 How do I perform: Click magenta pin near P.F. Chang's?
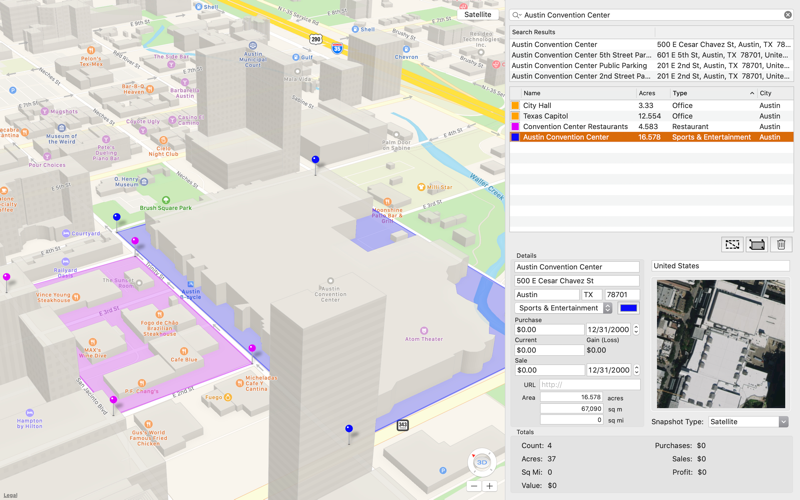tap(113, 399)
